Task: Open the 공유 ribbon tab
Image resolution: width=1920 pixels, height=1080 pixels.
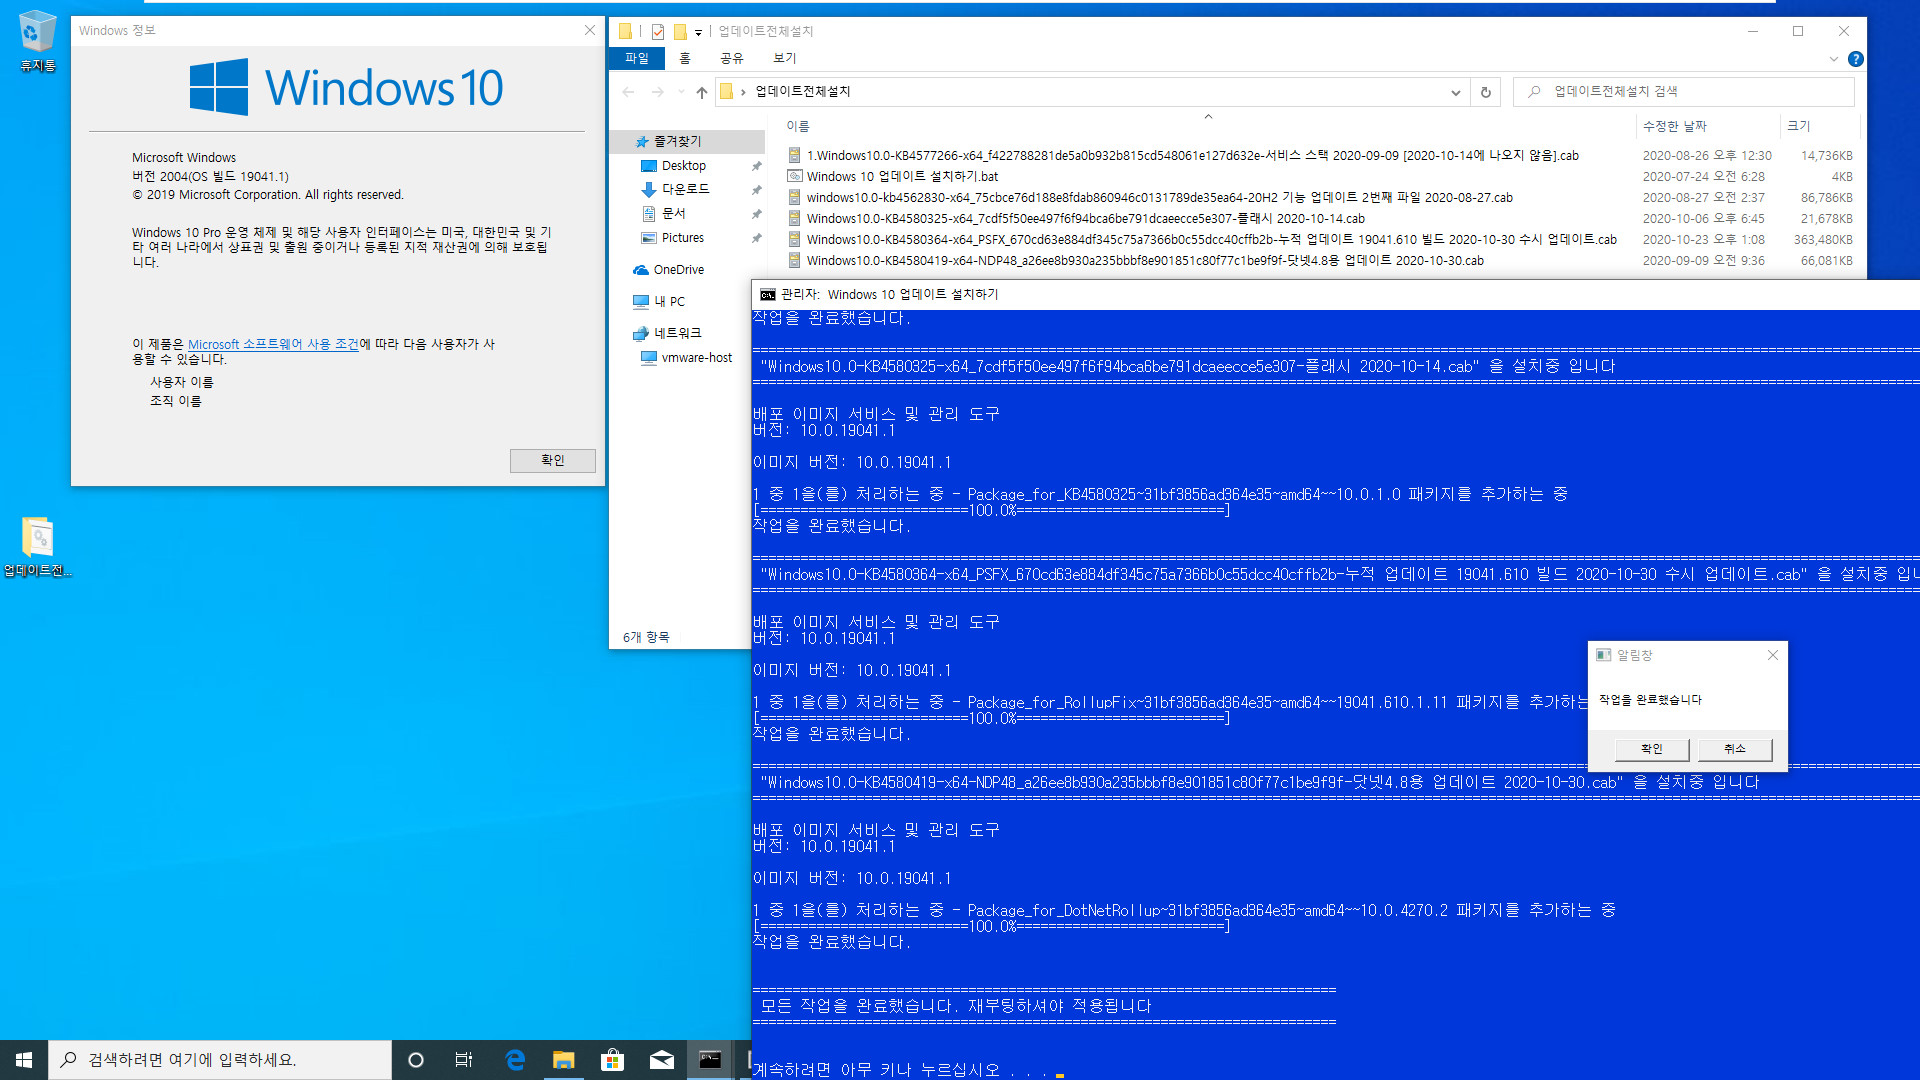Action: pyautogui.click(x=732, y=58)
